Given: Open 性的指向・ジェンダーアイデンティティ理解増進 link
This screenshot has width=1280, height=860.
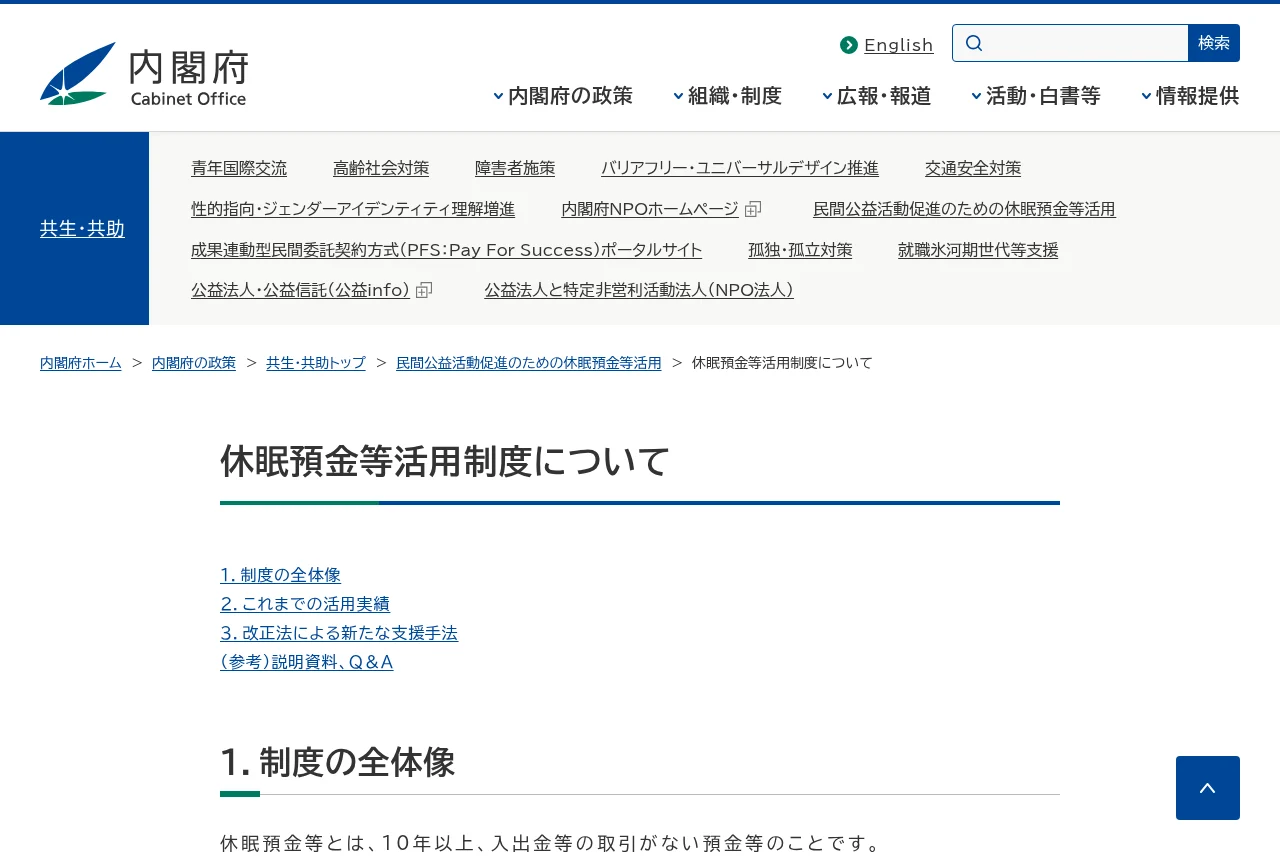Looking at the screenshot, I should click(353, 209).
